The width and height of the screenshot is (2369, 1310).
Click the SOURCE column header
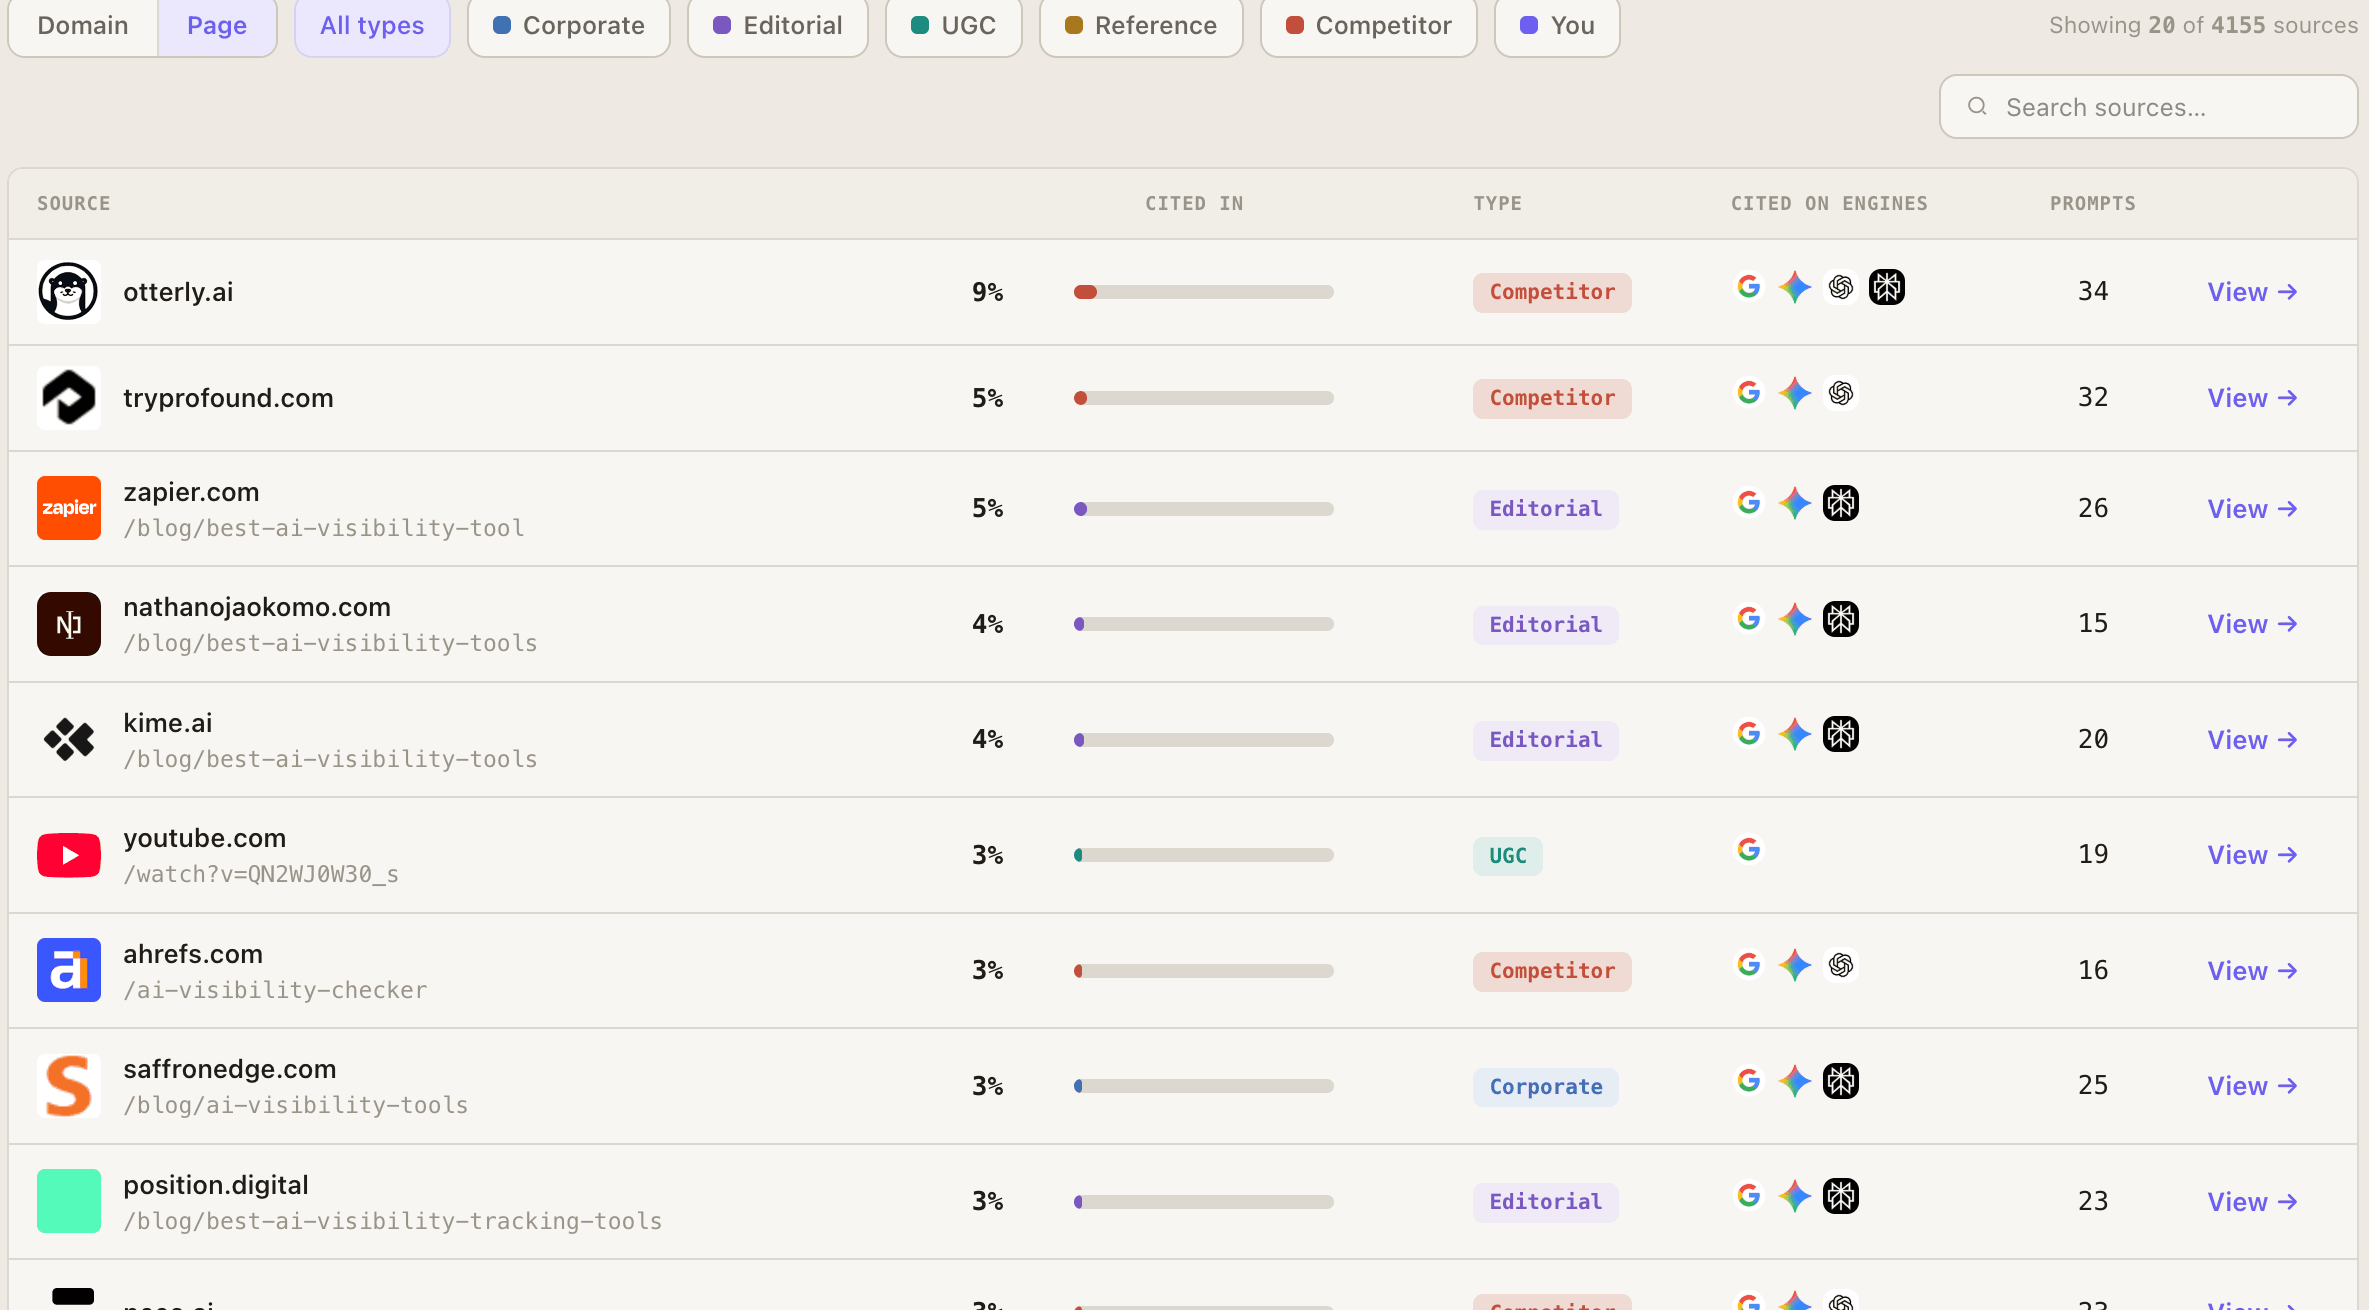[74, 204]
